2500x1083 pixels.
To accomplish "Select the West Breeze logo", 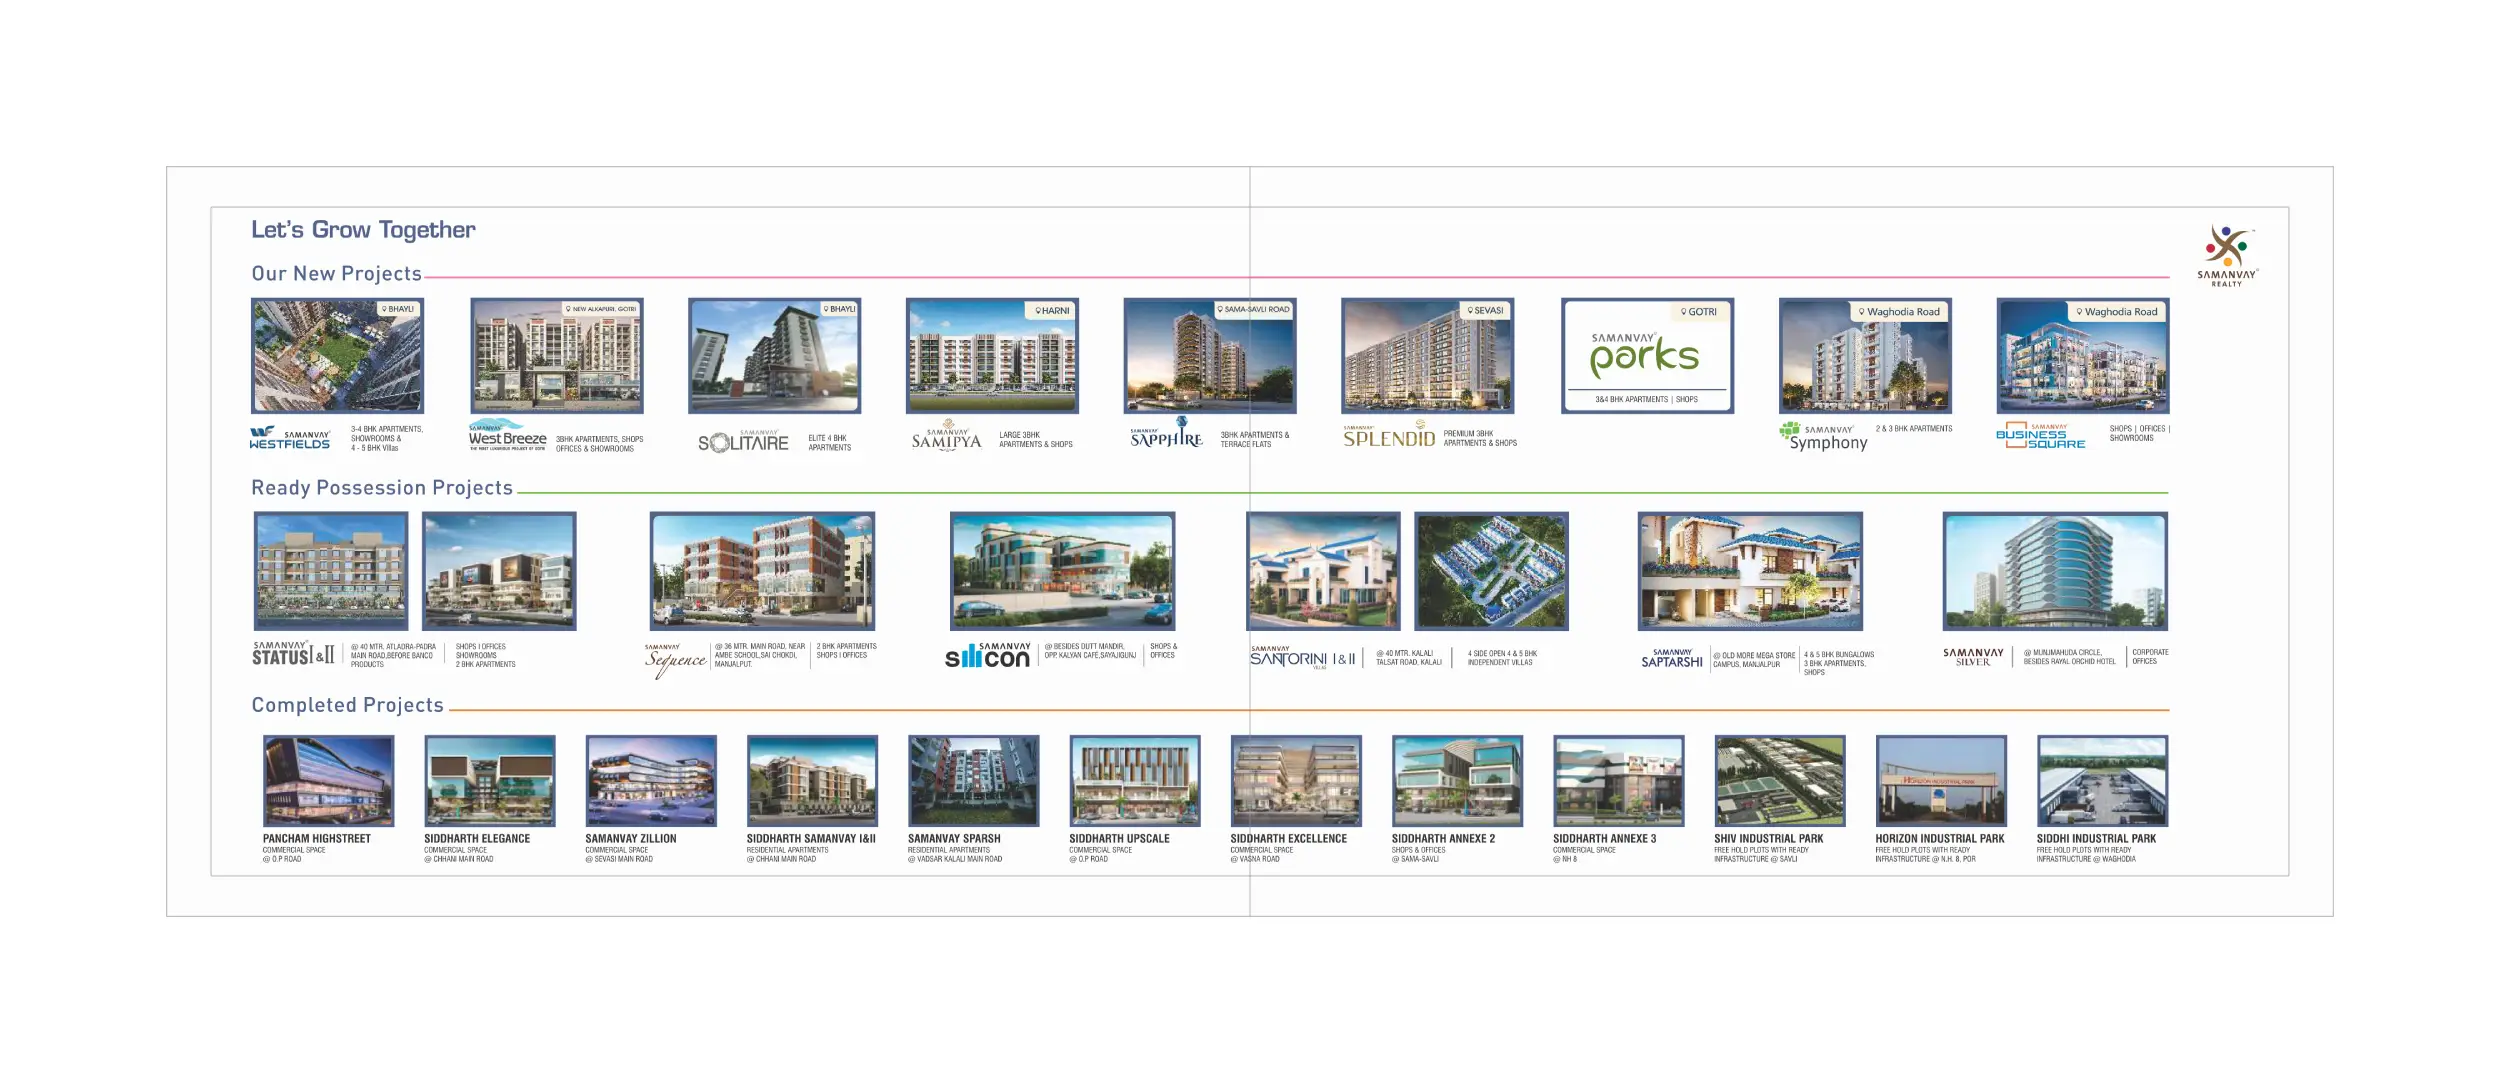I will (507, 437).
